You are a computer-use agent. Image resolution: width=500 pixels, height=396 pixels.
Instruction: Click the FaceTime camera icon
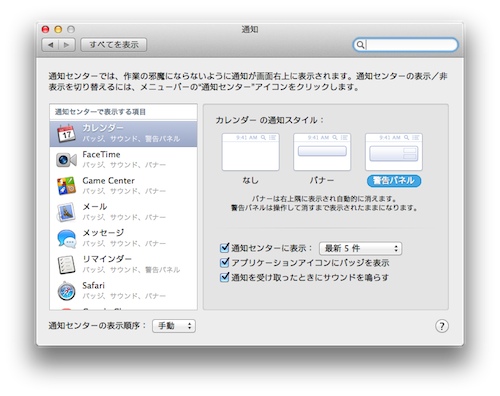(66, 160)
